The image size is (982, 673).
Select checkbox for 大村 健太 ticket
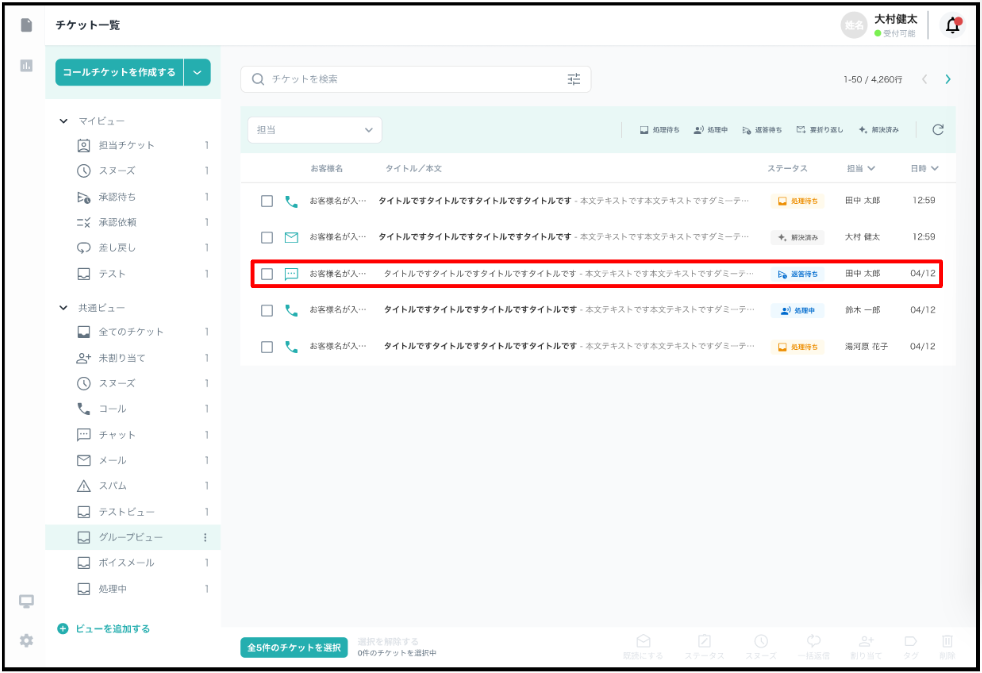click(x=267, y=237)
